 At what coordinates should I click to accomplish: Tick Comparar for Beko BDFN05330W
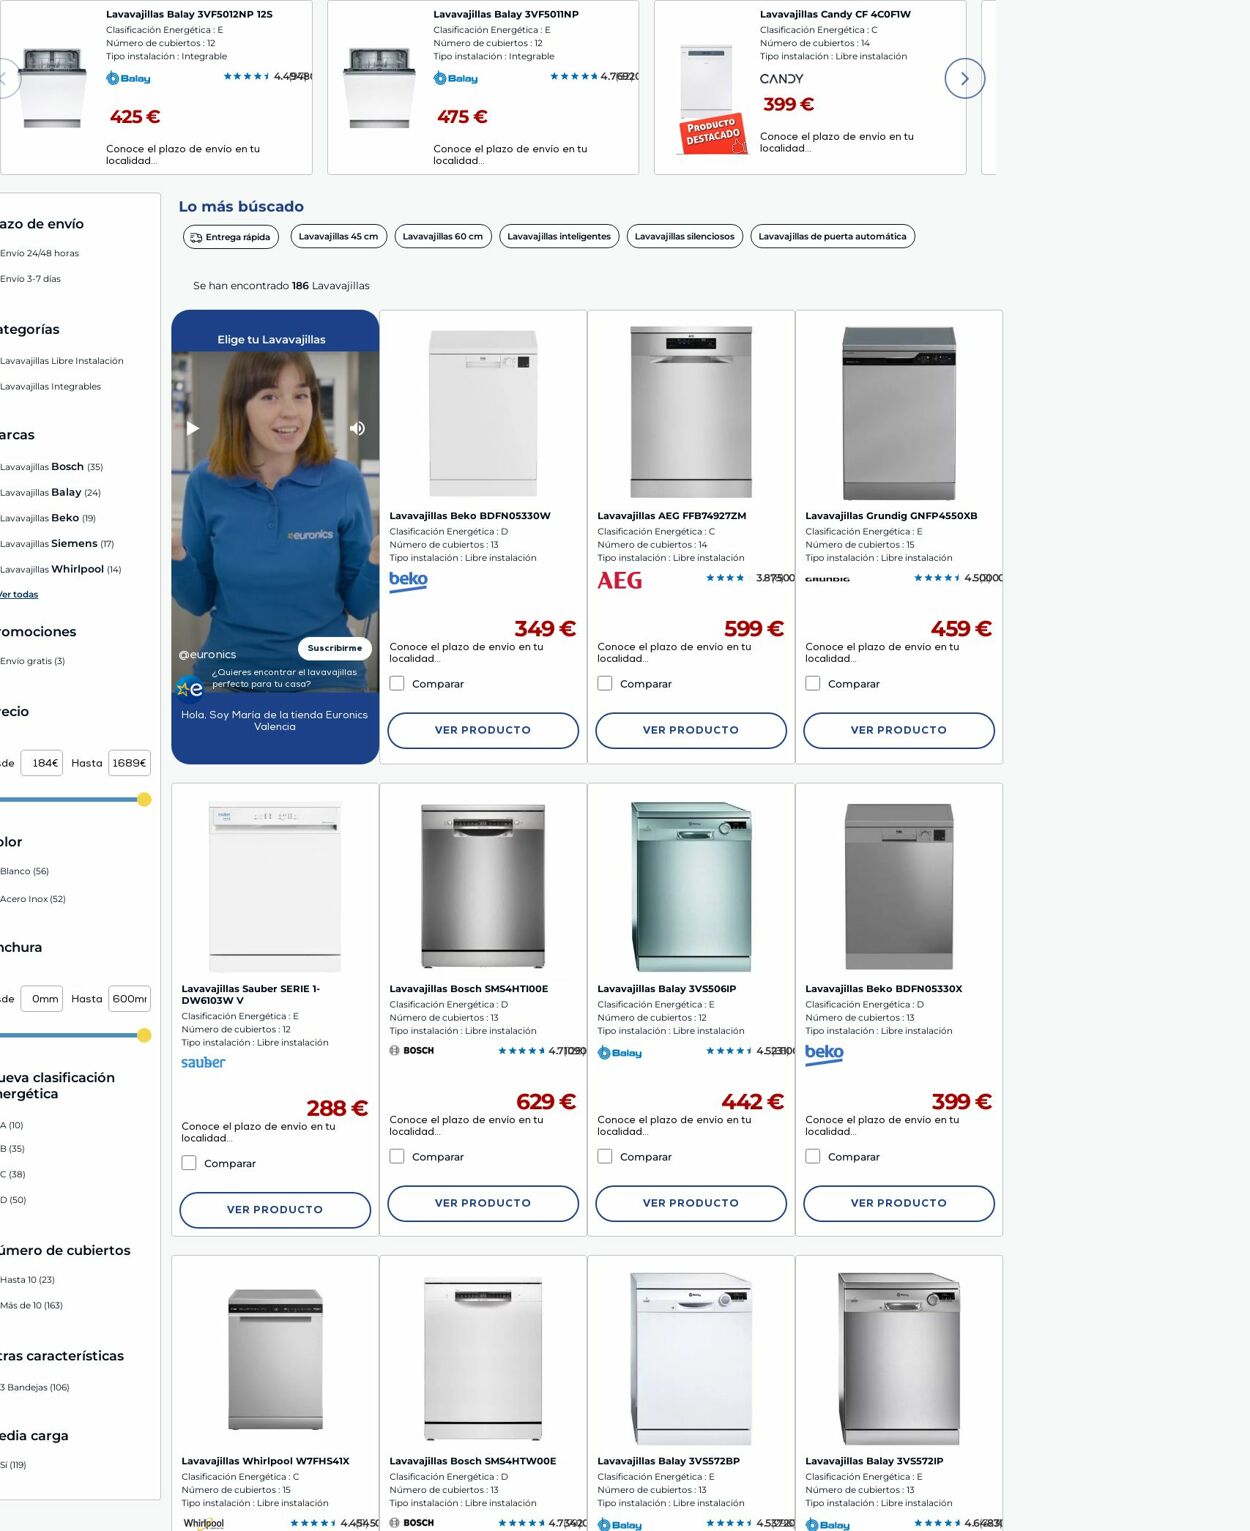tap(397, 684)
